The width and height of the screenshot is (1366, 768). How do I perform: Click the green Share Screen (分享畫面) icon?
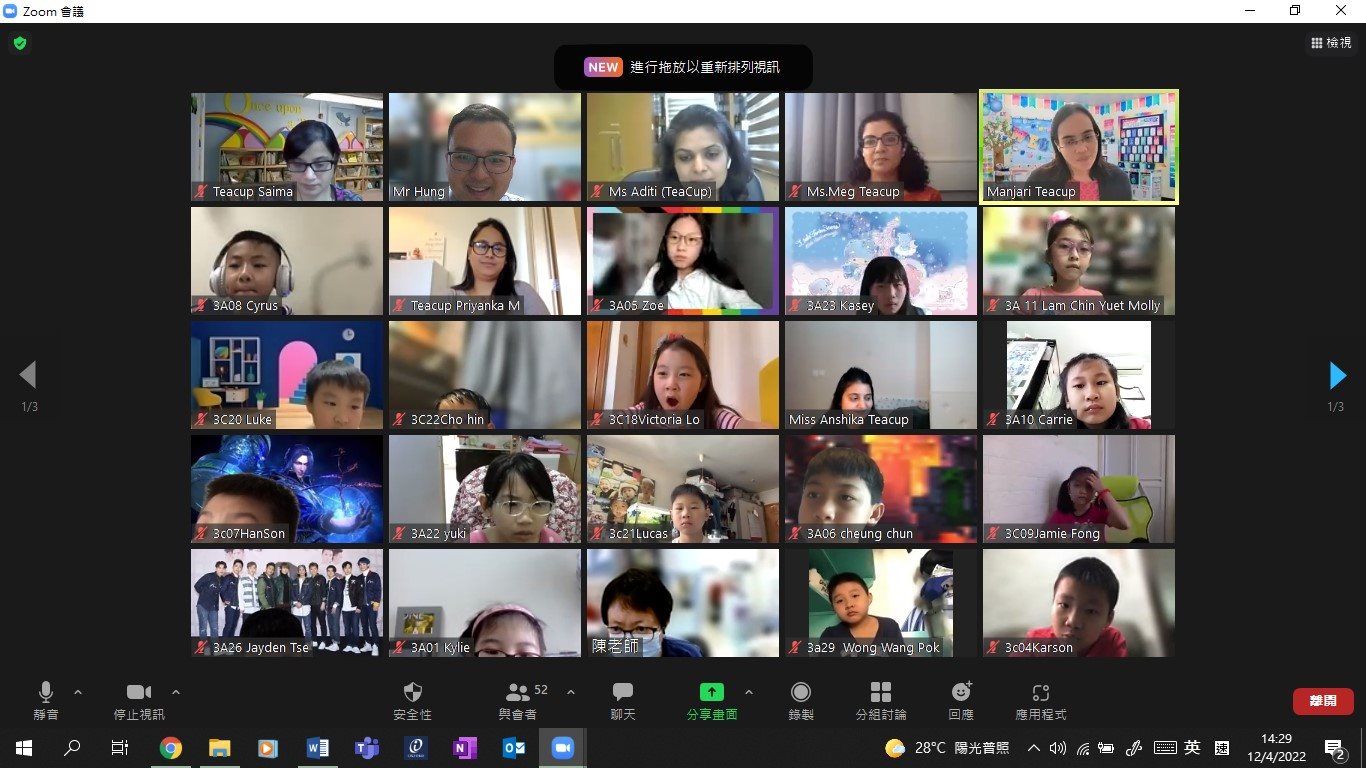[x=711, y=693]
